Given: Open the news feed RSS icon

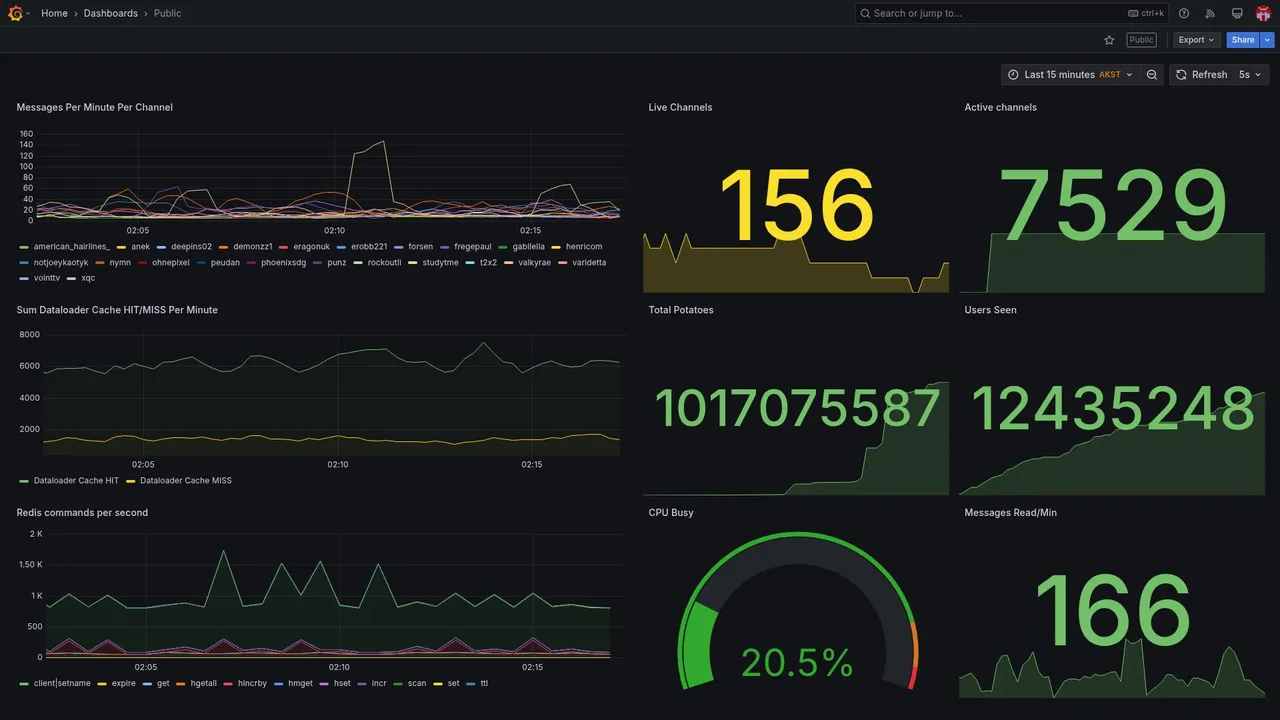Looking at the screenshot, I should [x=1210, y=13].
